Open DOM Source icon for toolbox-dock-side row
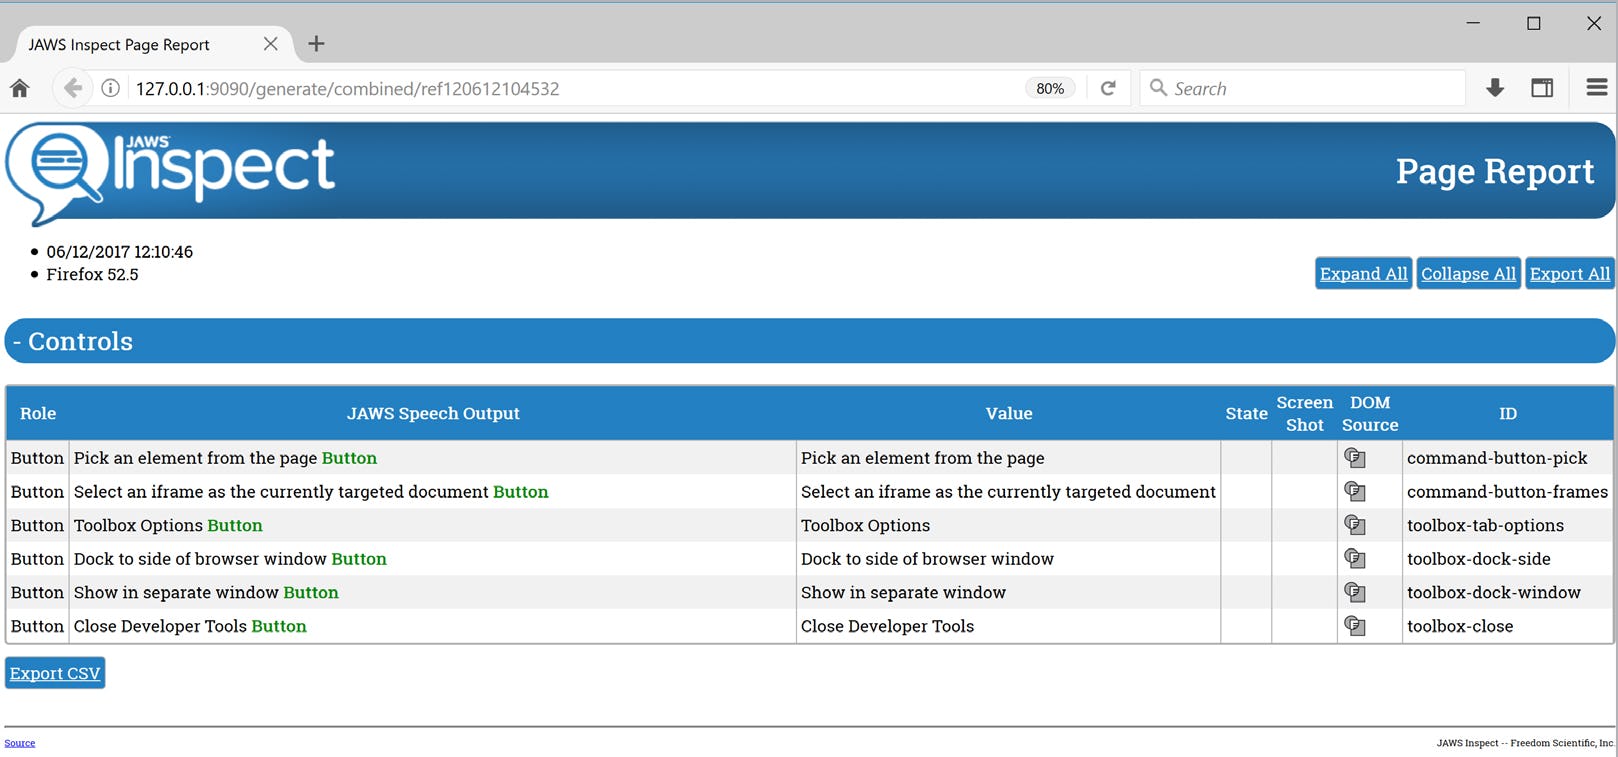This screenshot has height=757, width=1618. (1355, 558)
